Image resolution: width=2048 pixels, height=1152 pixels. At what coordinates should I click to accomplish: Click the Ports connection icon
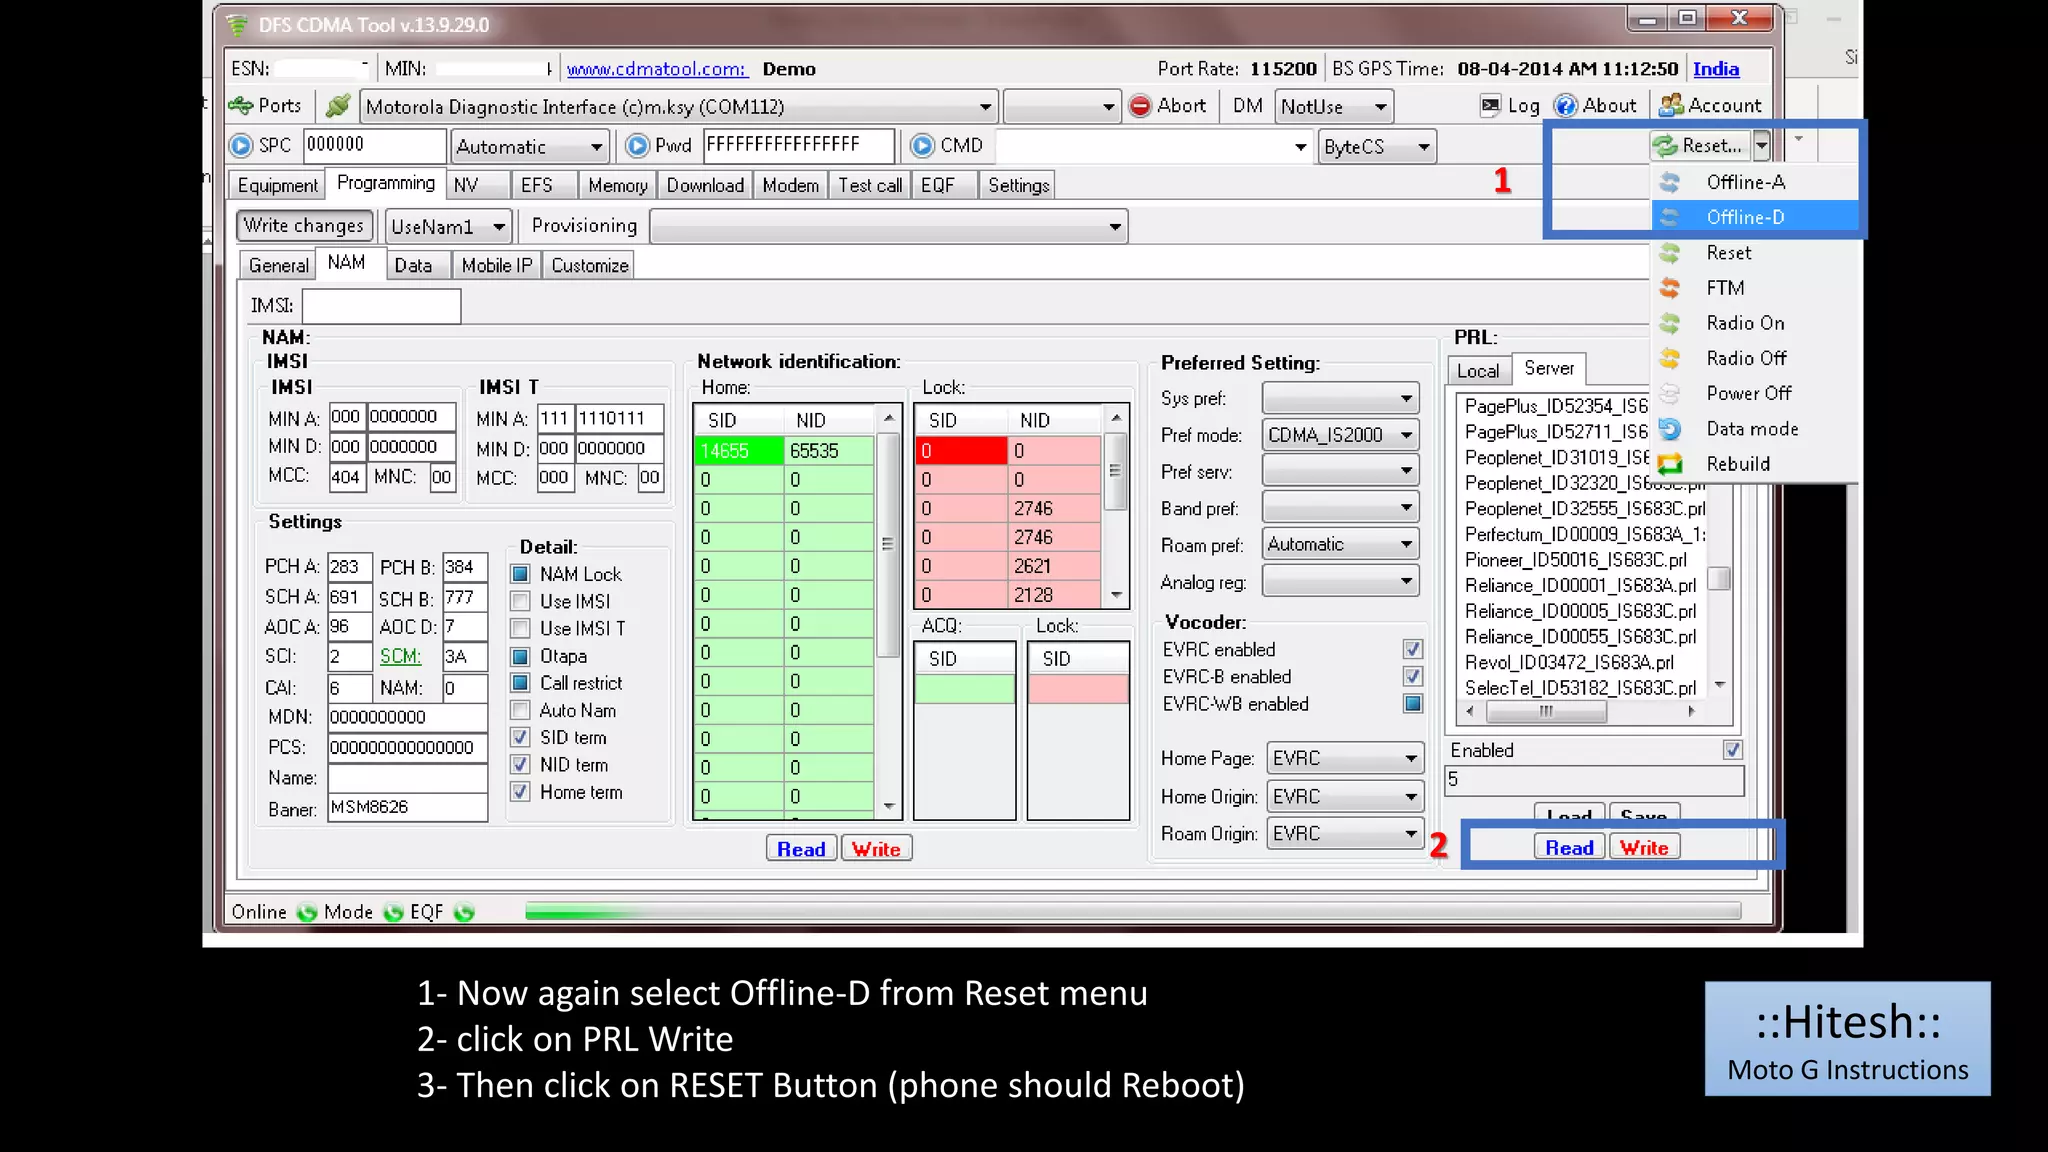click(241, 106)
